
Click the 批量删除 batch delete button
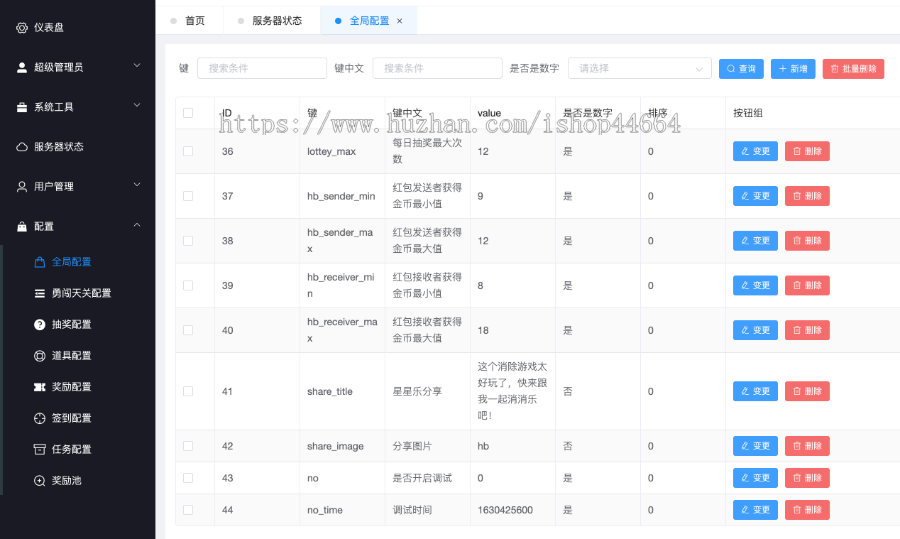(x=853, y=68)
